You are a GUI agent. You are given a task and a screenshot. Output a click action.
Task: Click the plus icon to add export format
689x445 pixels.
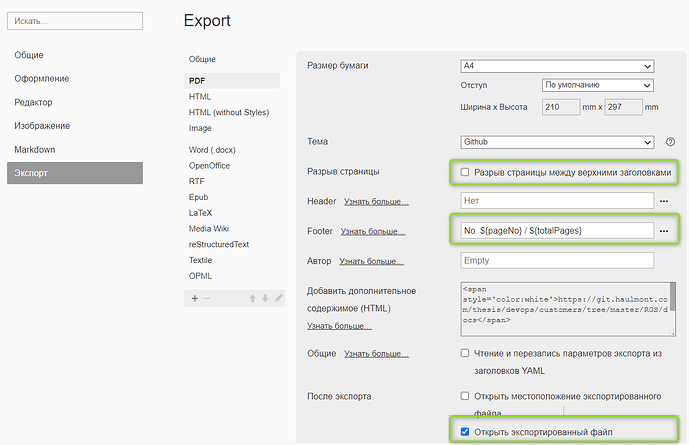[195, 298]
